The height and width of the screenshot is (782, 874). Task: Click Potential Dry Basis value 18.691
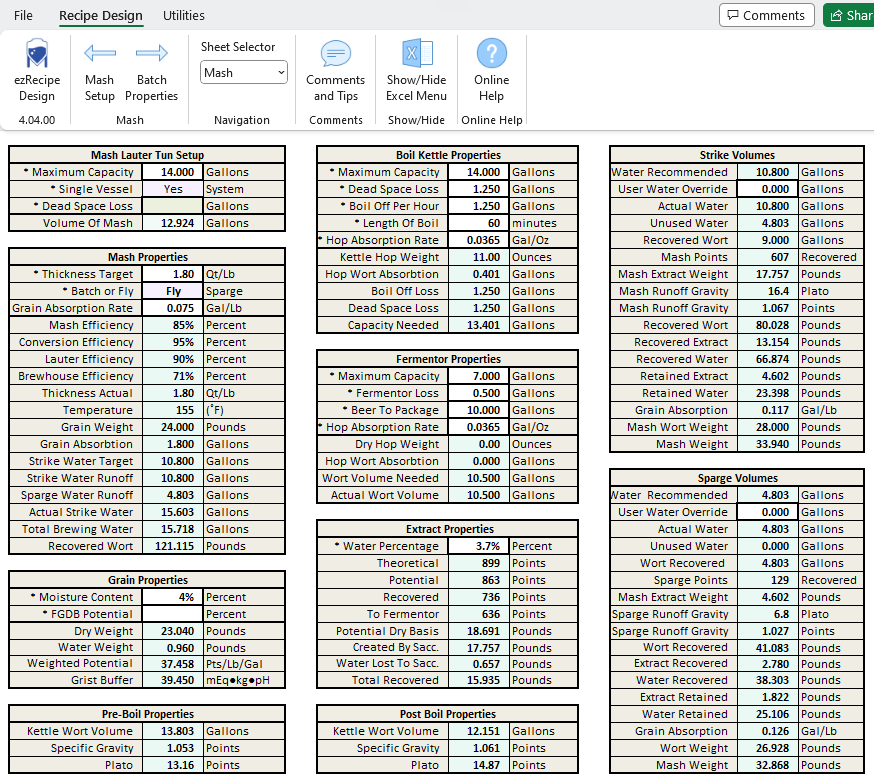(479, 631)
